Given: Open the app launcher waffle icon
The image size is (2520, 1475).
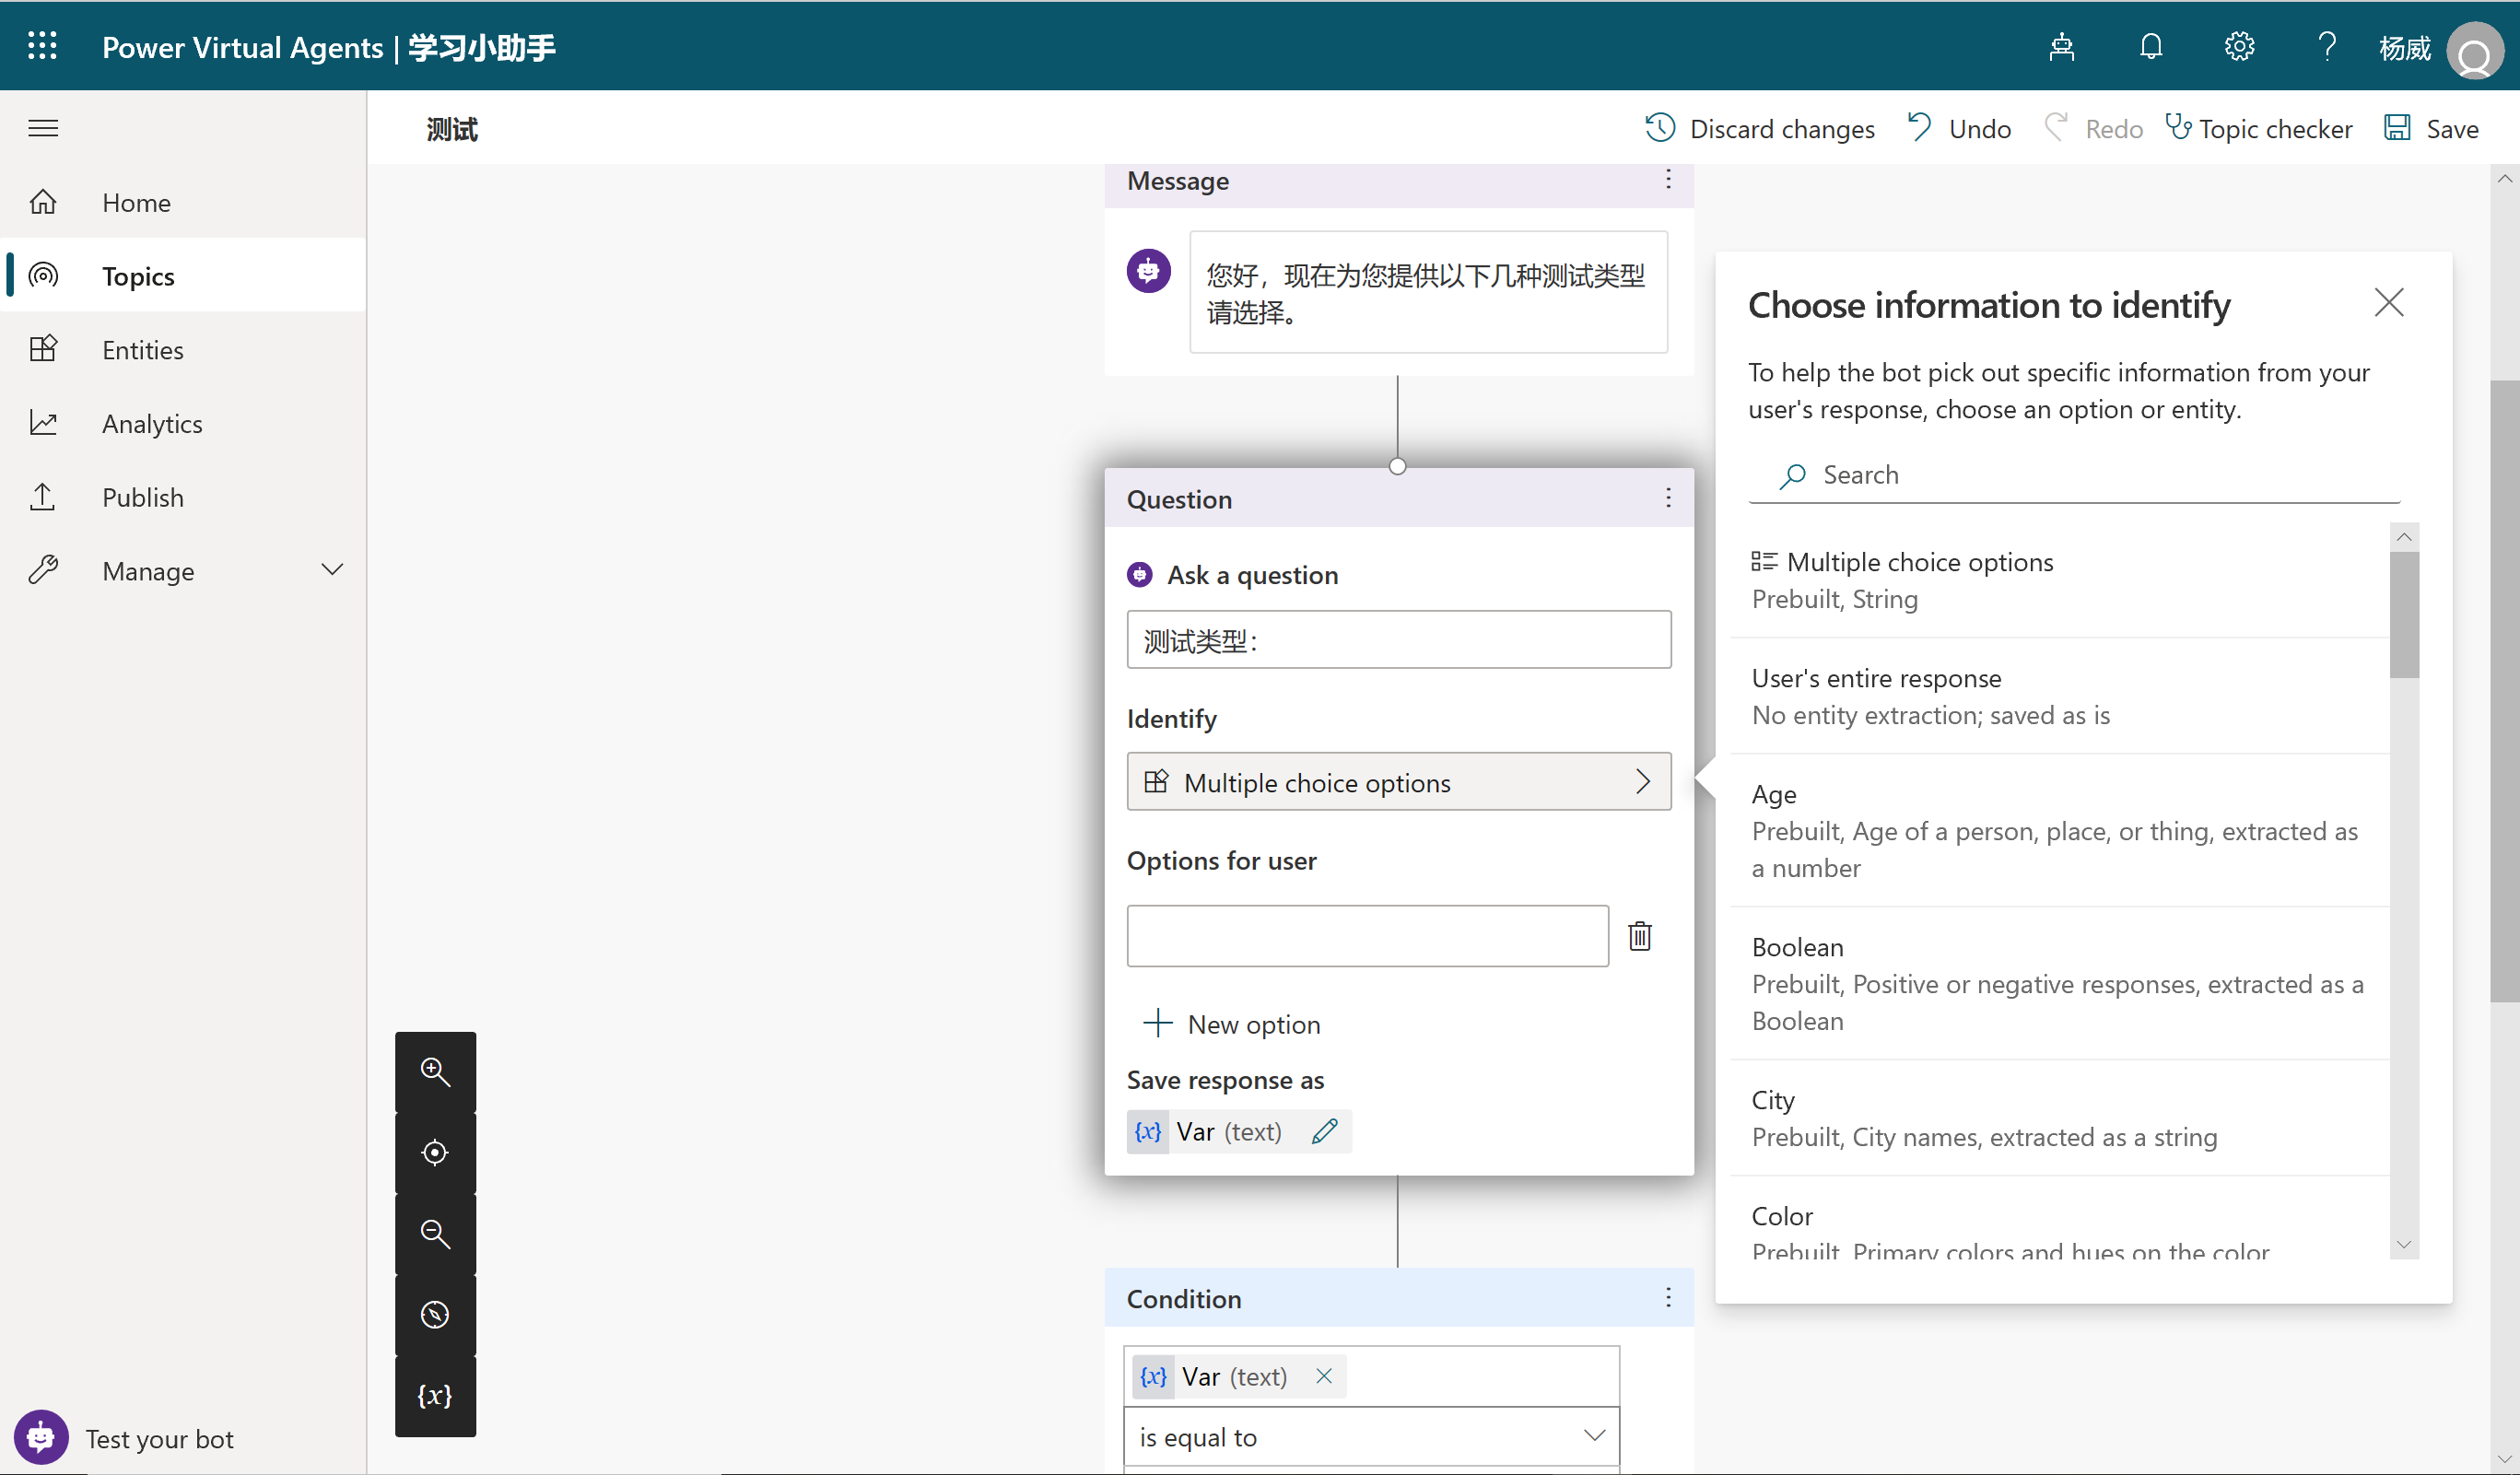Looking at the screenshot, I should click(42, 46).
